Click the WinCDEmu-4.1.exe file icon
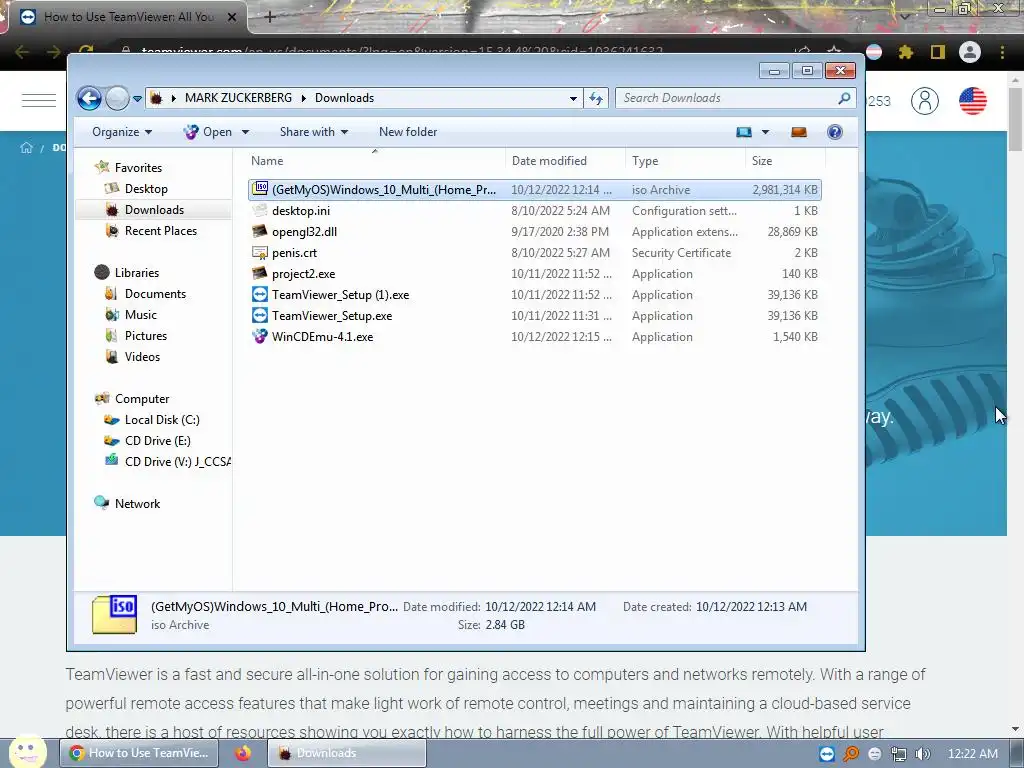 tap(260, 336)
